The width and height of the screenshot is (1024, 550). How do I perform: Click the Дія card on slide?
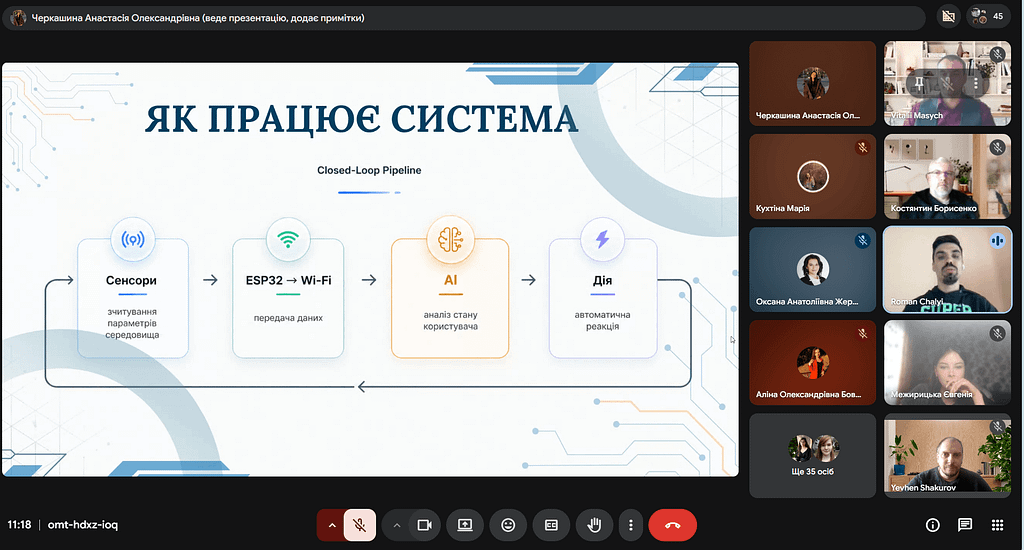[603, 298]
